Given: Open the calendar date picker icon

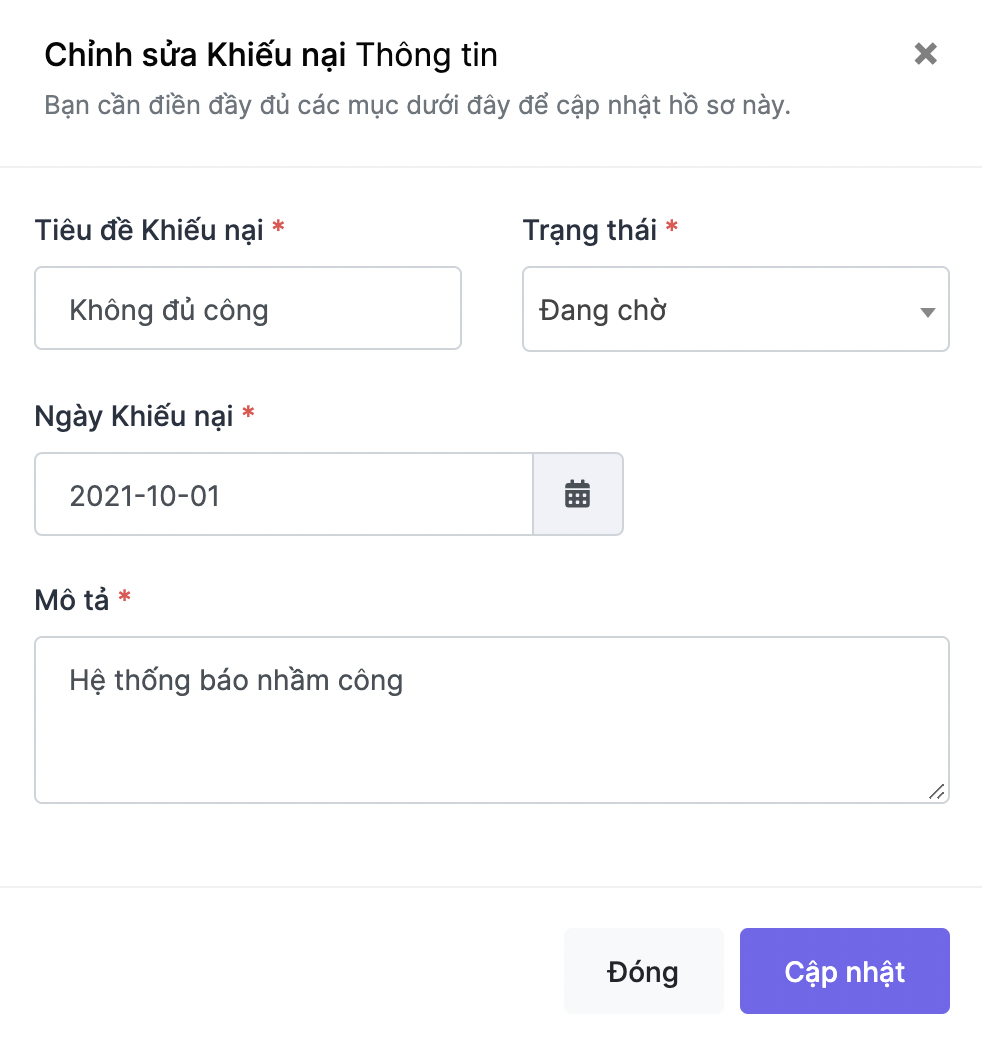Looking at the screenshot, I should (577, 494).
